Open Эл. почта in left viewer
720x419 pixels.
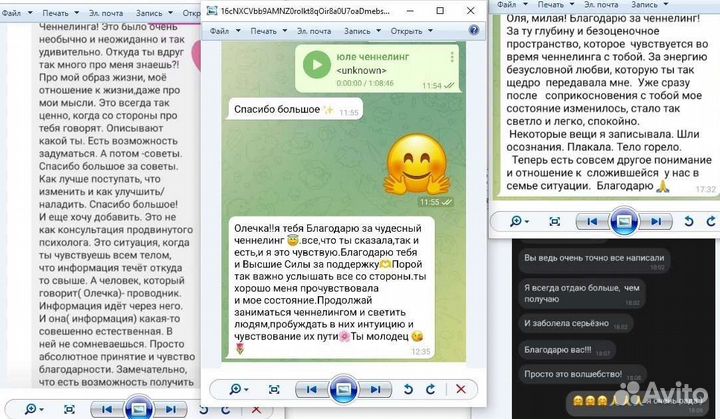(x=106, y=13)
